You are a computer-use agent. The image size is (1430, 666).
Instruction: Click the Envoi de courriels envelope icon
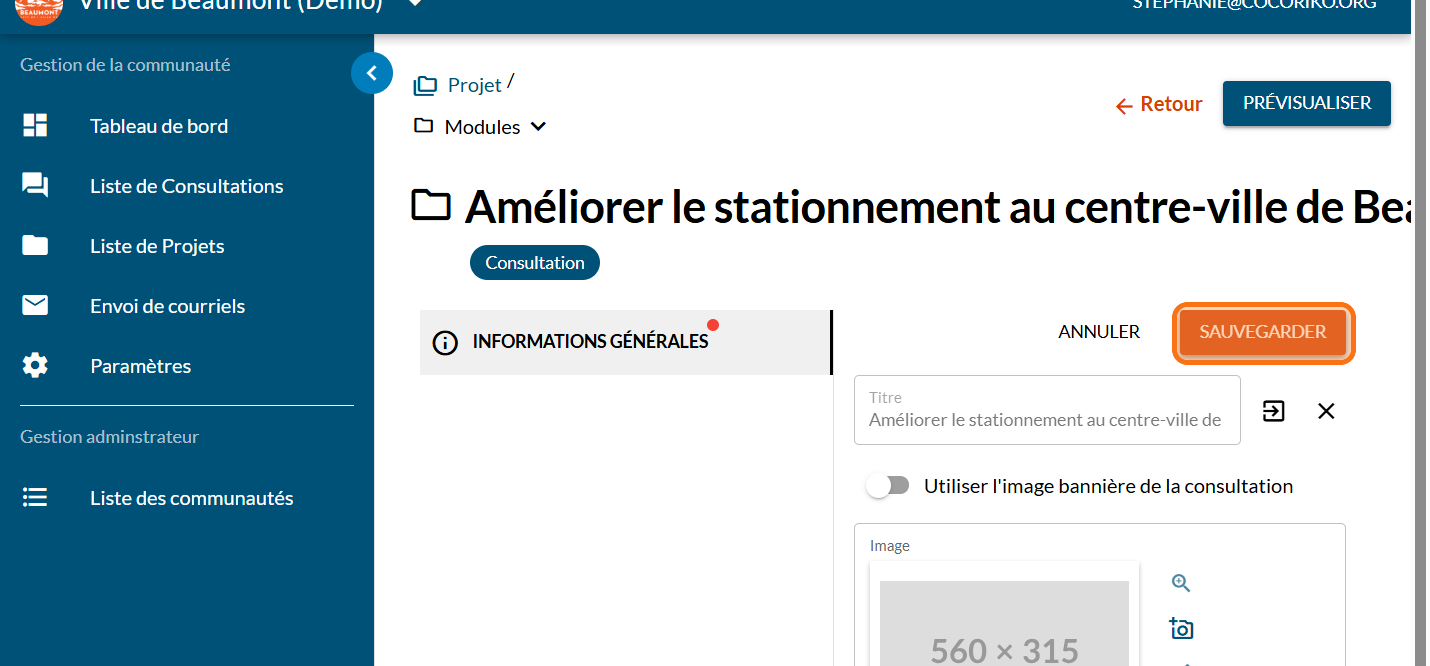35,306
